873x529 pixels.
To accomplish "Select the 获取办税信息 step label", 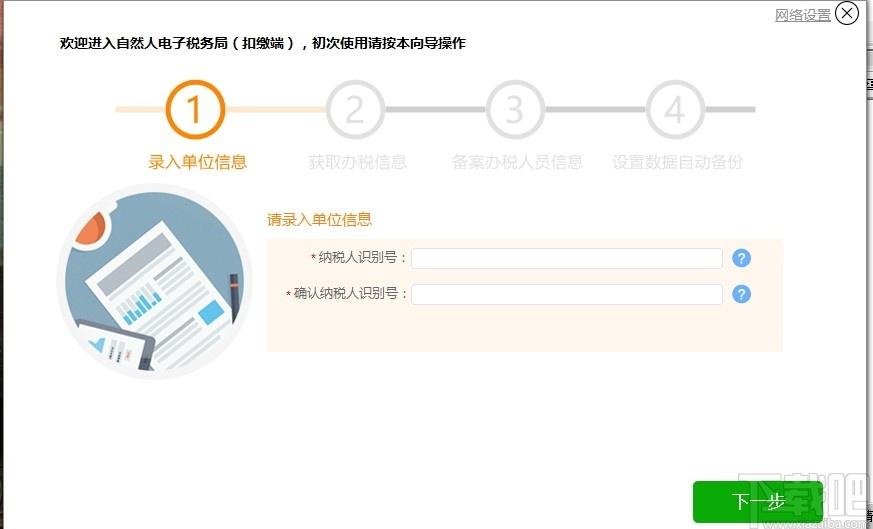I will 357,162.
